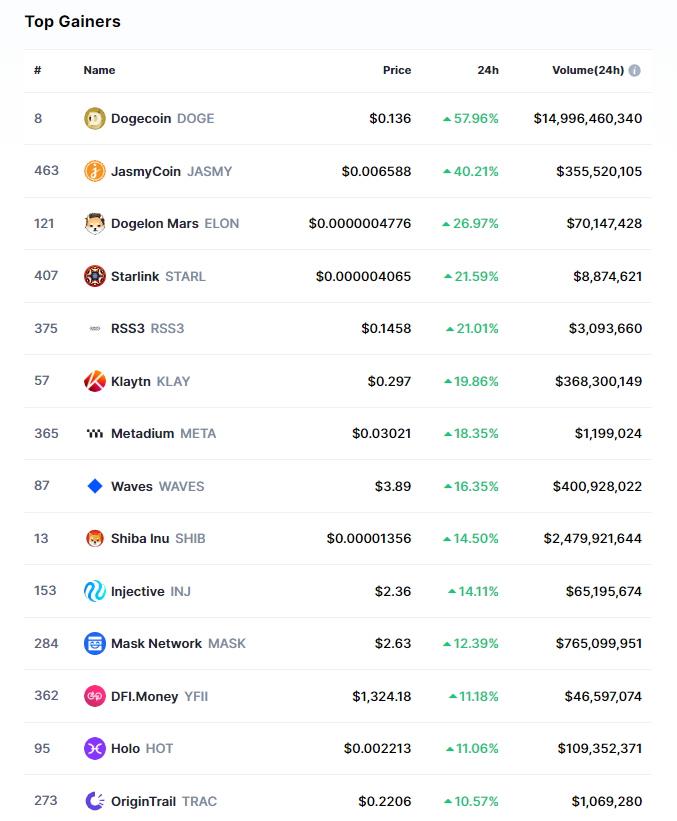Click the Starlink coin logo icon
Image resolution: width=677 pixels, height=821 pixels.
pos(95,276)
